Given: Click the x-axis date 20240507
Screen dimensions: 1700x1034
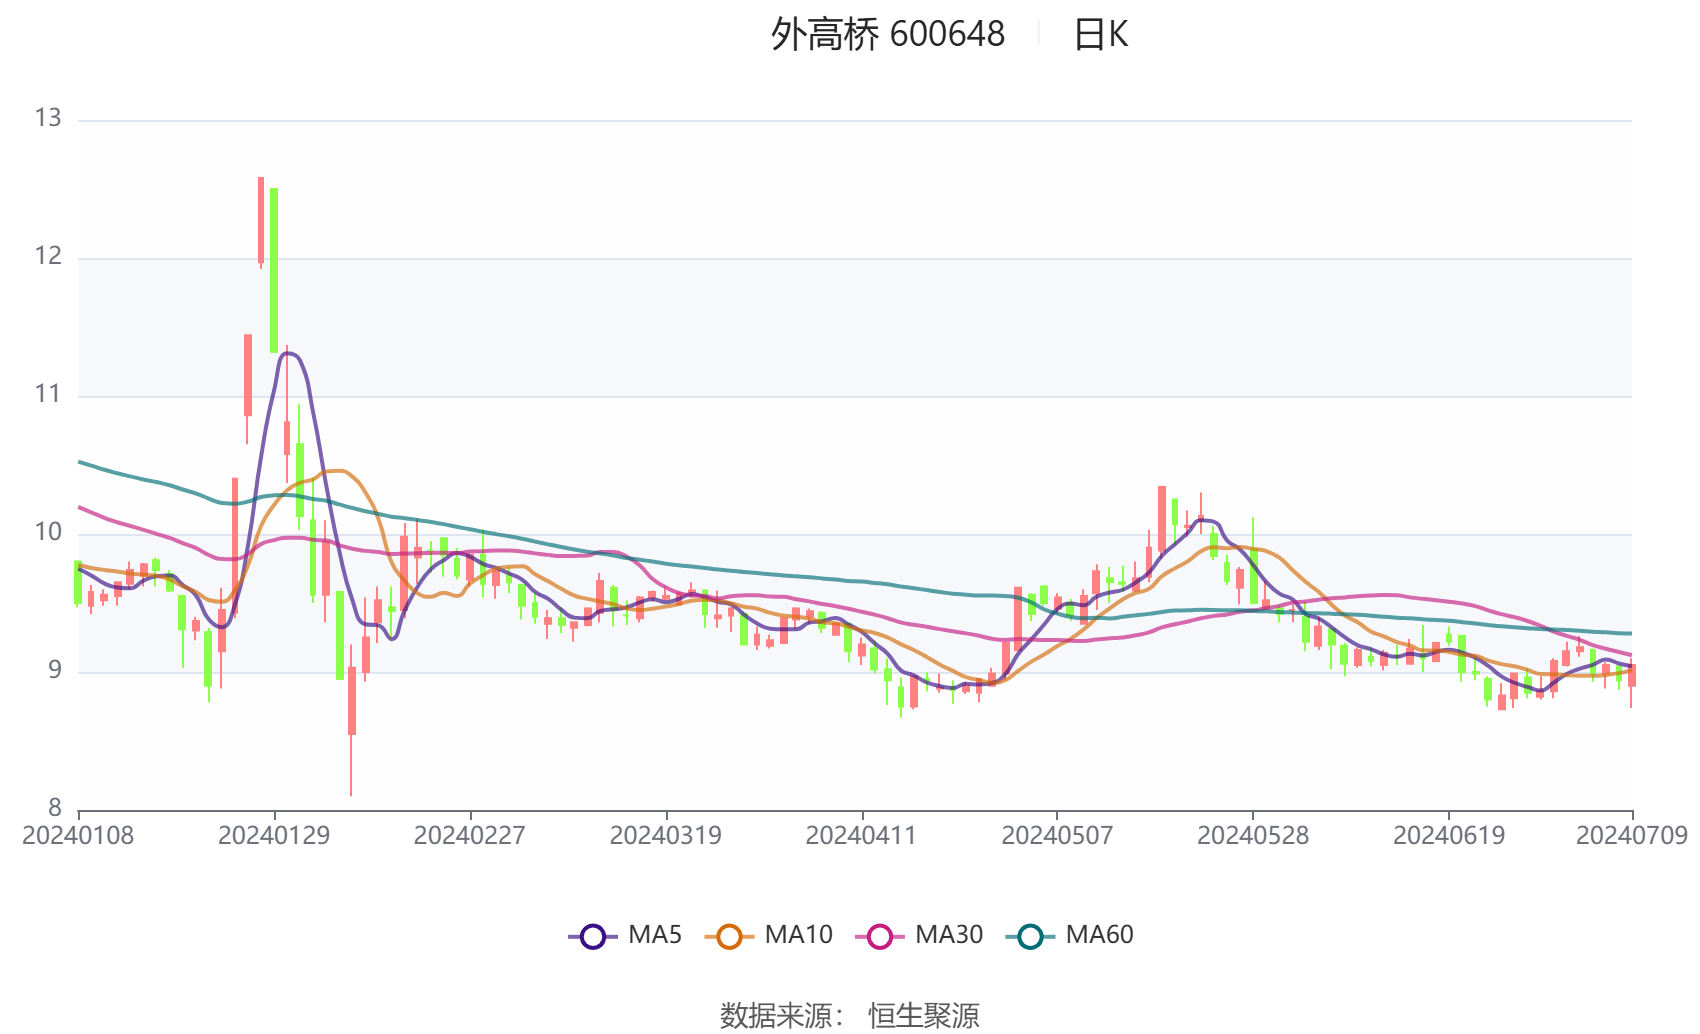Looking at the screenshot, I should 1057,836.
